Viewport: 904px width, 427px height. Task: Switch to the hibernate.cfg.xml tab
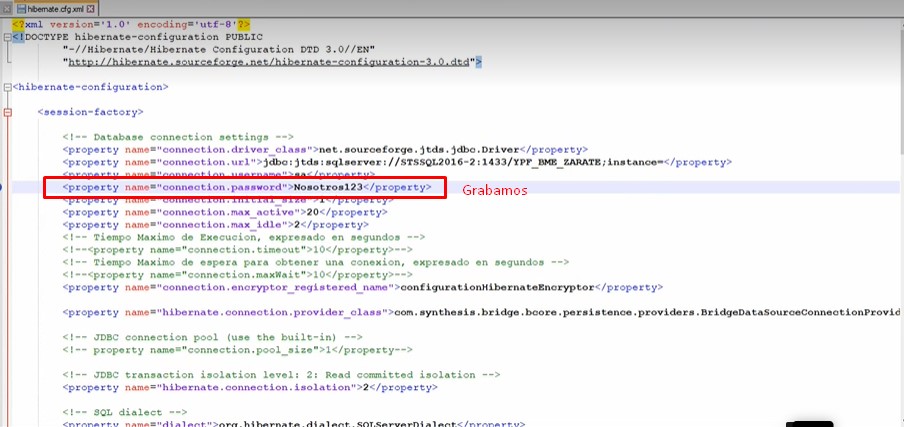tap(56, 8)
